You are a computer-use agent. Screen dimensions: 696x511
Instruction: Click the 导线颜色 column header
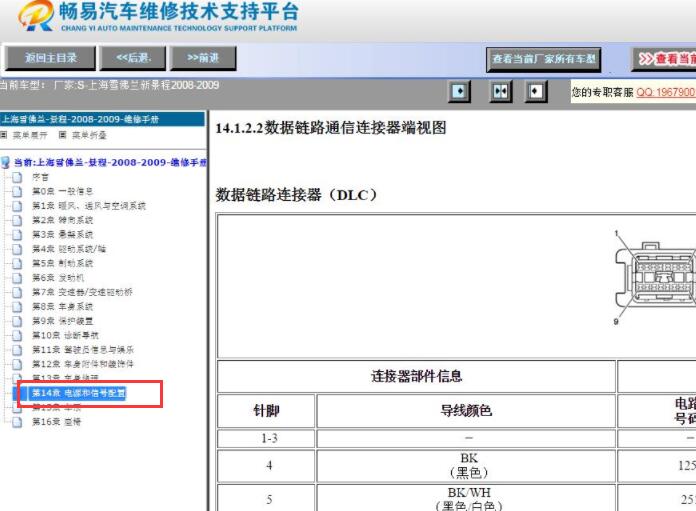pyautogui.click(x=466, y=411)
